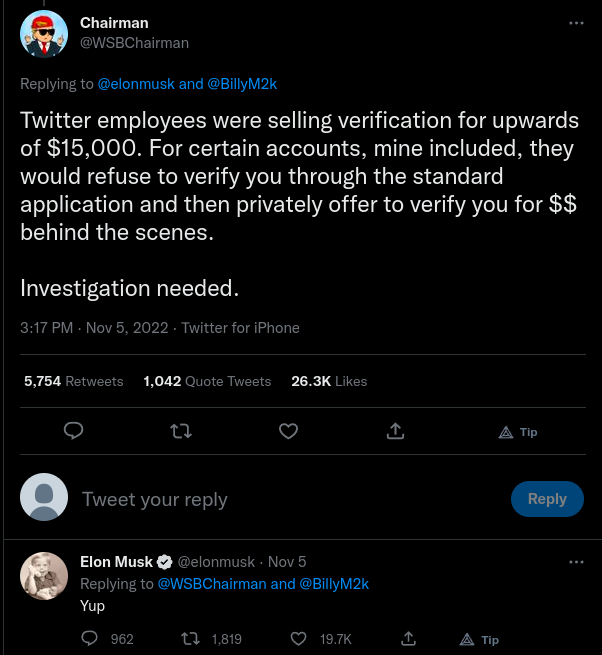Share Elon Musk's reply tweet
The width and height of the screenshot is (602, 655).
tap(407, 638)
